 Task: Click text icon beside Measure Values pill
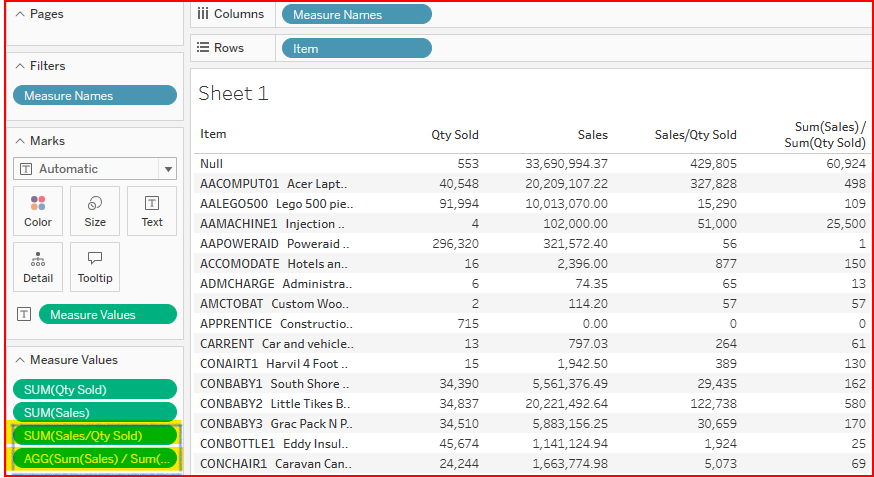point(24,314)
